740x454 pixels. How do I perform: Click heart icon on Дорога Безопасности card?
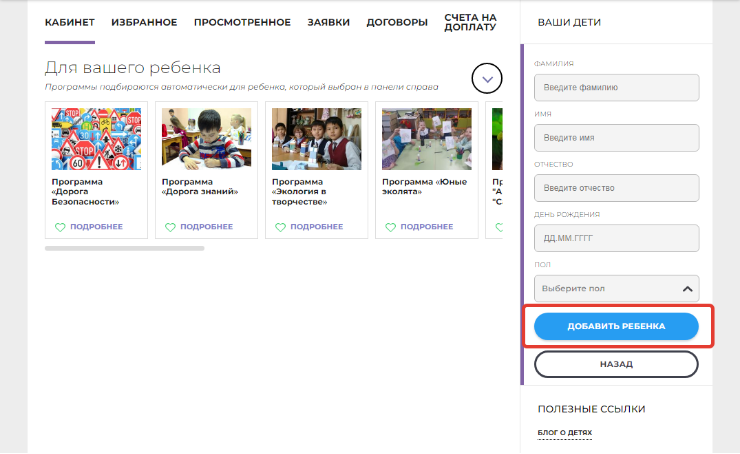59,227
